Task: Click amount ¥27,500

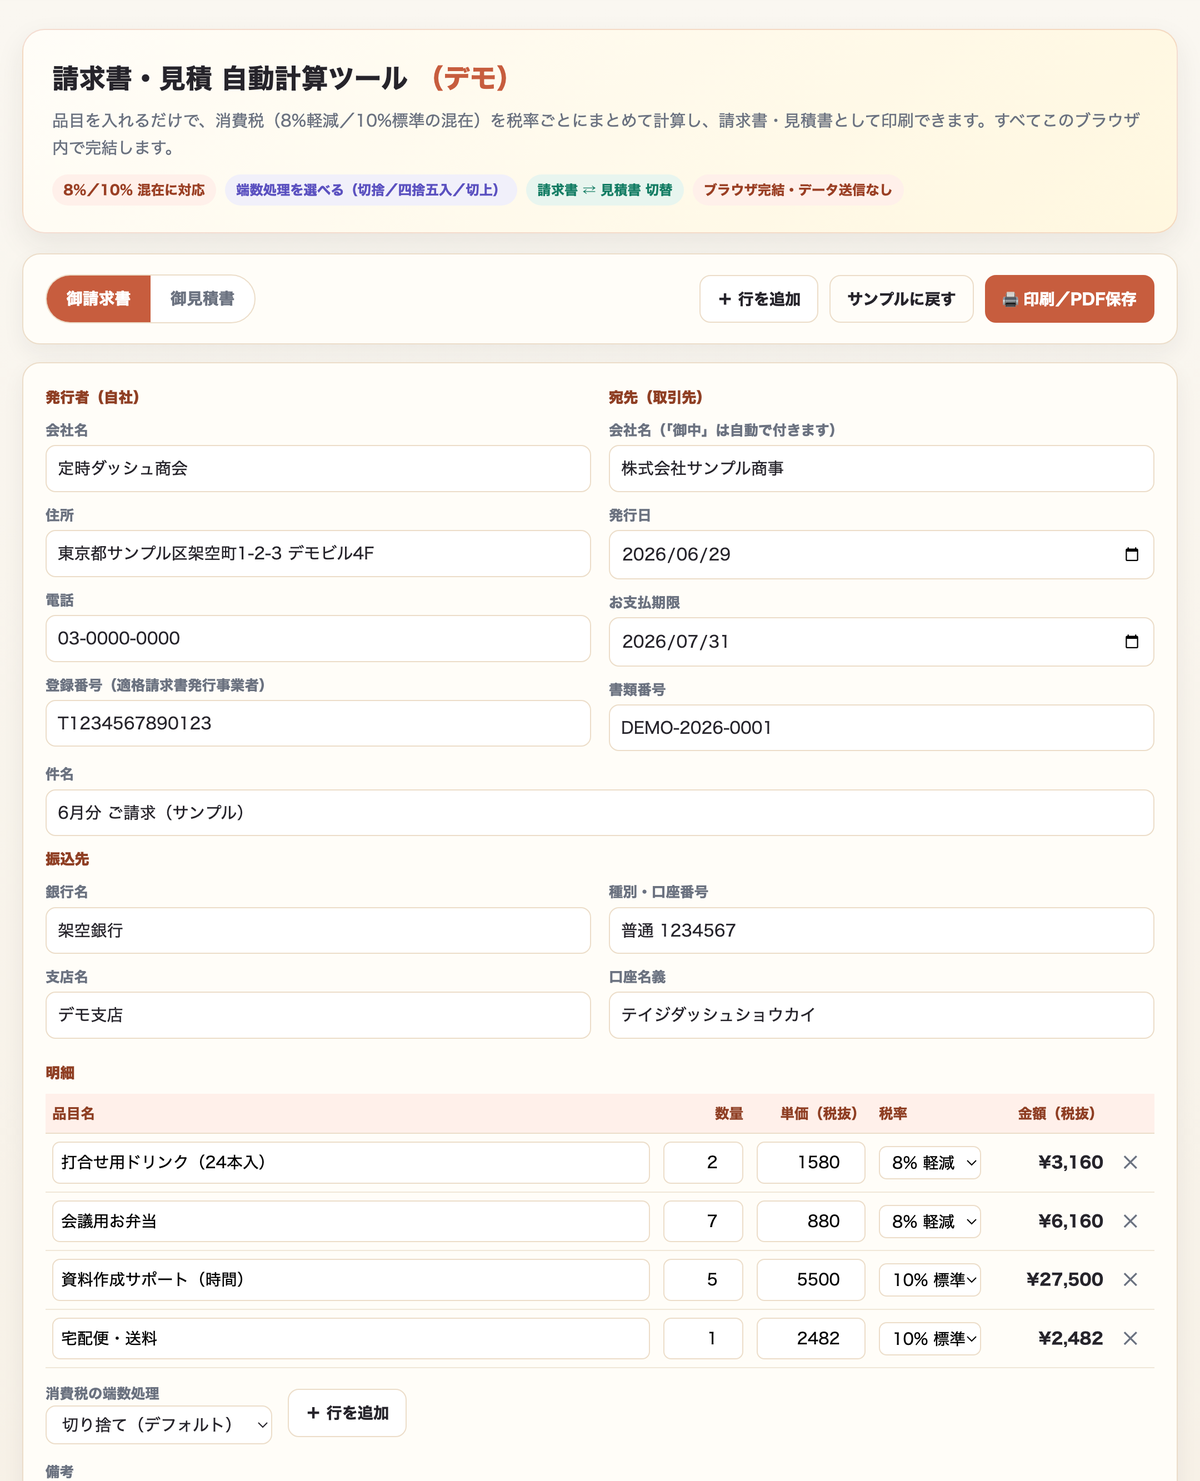Action: point(1065,1279)
